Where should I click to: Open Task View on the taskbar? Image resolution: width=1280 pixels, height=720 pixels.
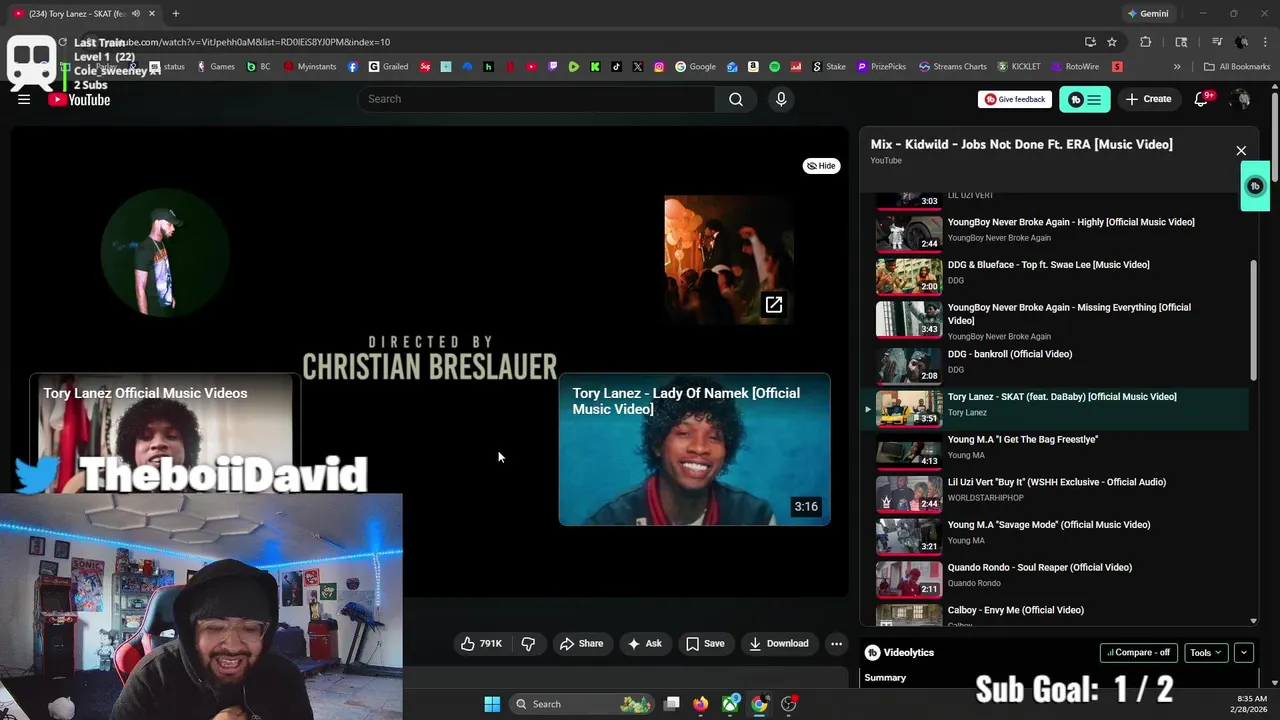point(672,704)
